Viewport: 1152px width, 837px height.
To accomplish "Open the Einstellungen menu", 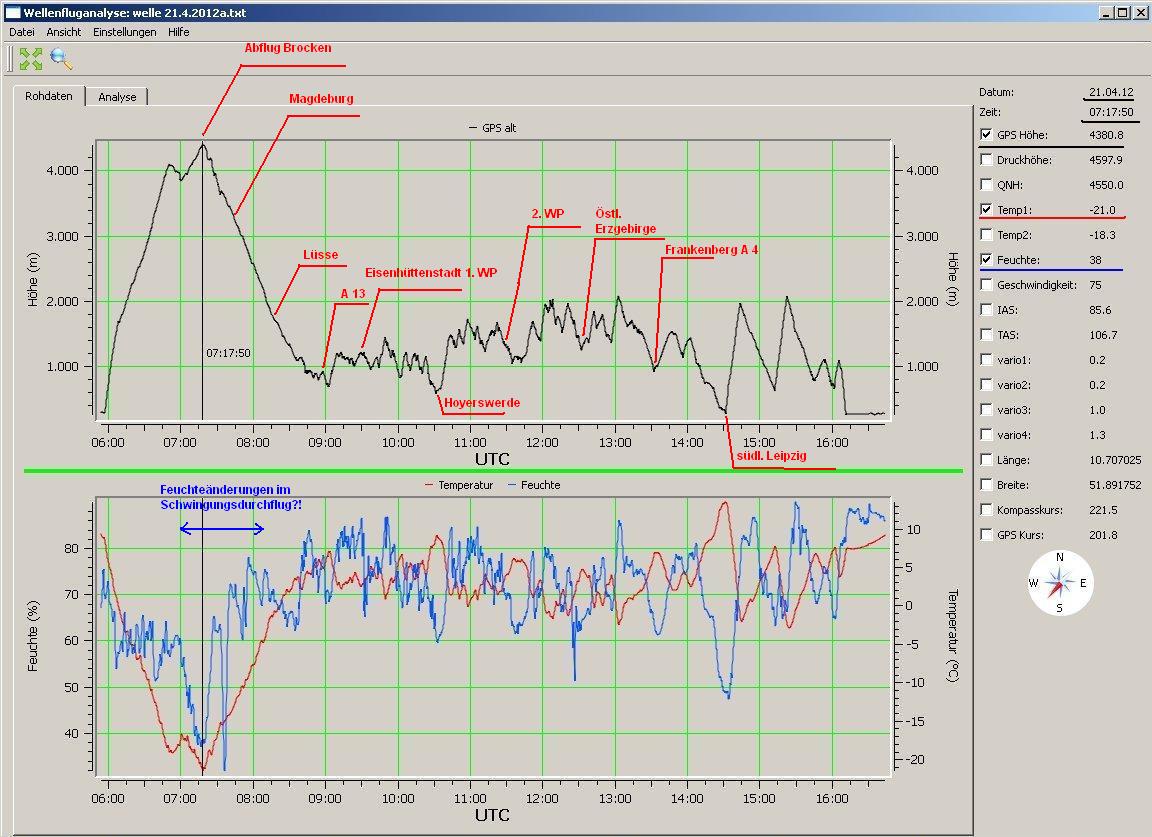I will pos(125,32).
